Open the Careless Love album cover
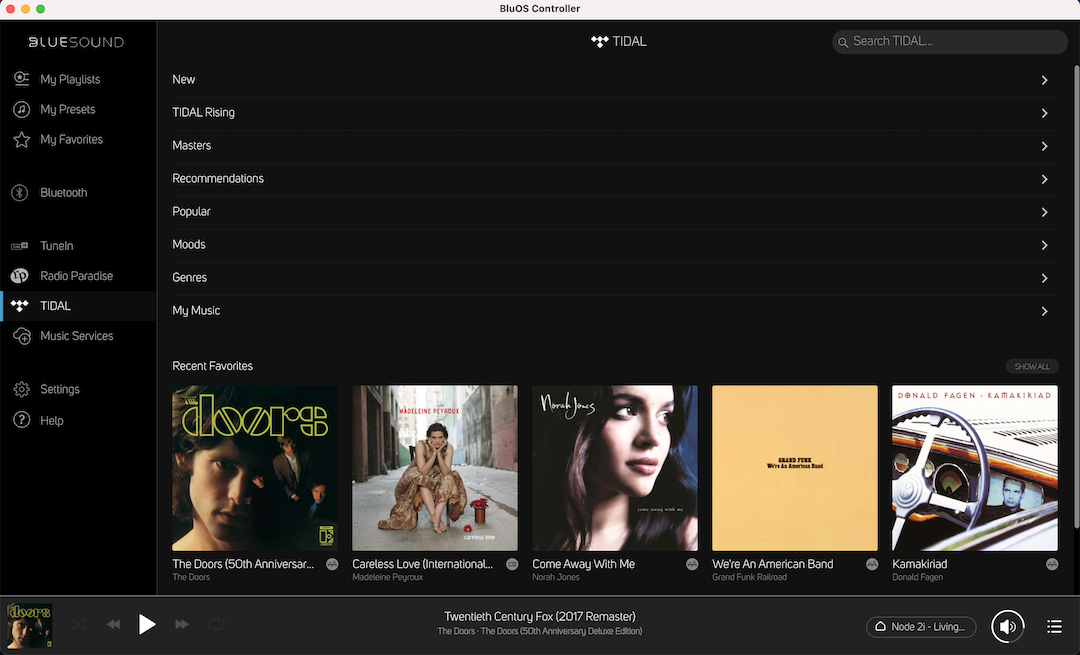The image size is (1080, 655). pos(435,468)
